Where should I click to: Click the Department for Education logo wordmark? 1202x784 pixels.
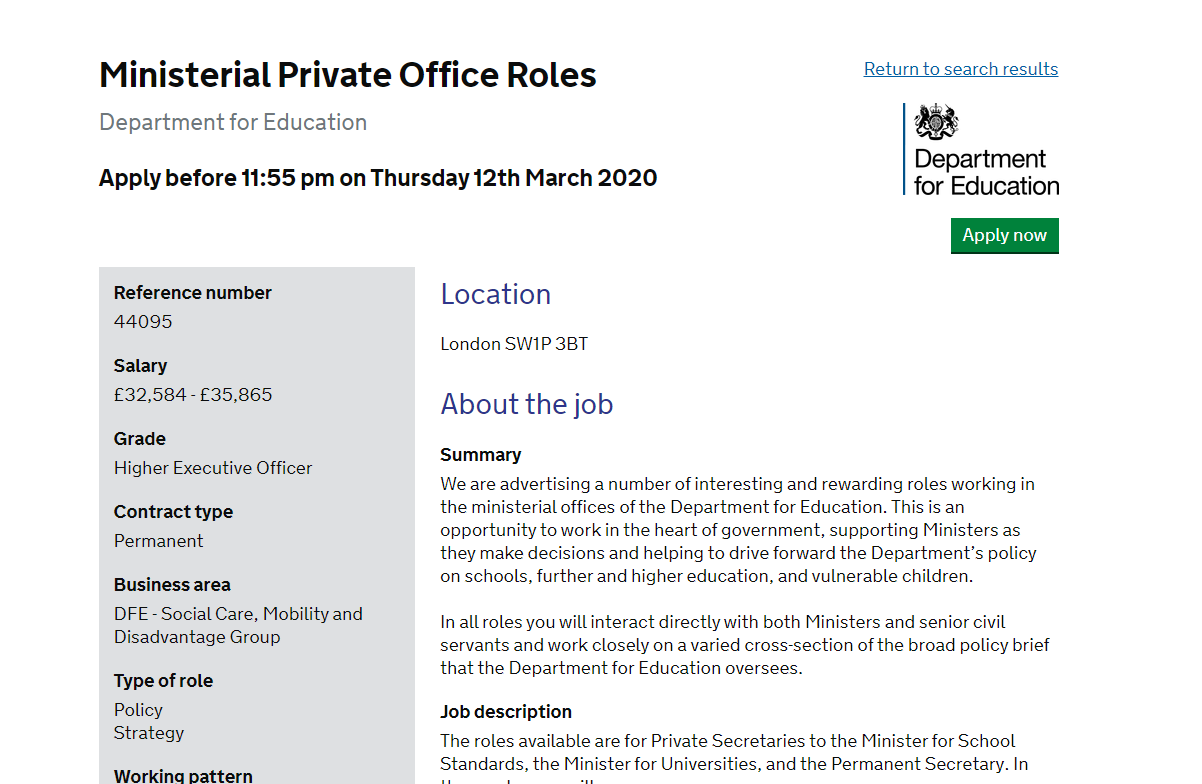[986, 172]
